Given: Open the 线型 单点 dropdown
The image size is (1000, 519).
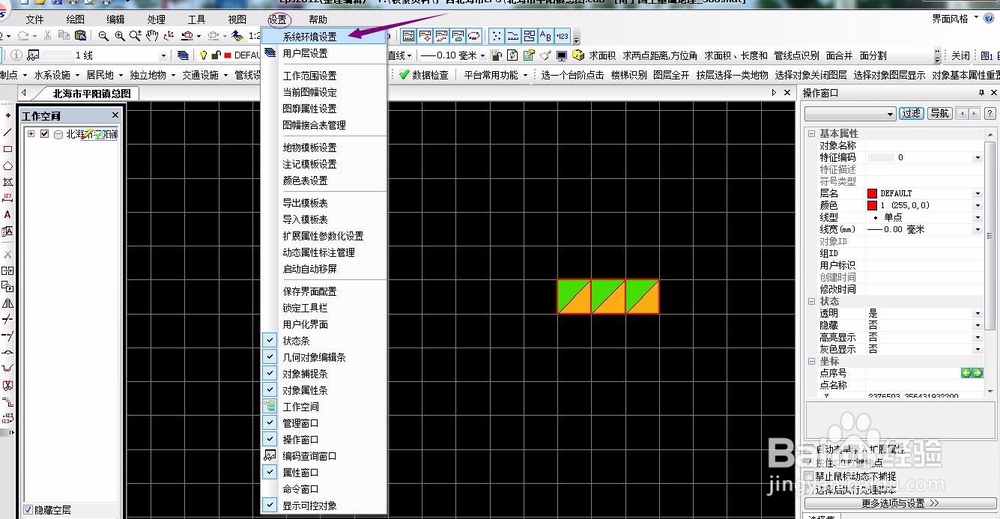Looking at the screenshot, I should click(x=977, y=217).
